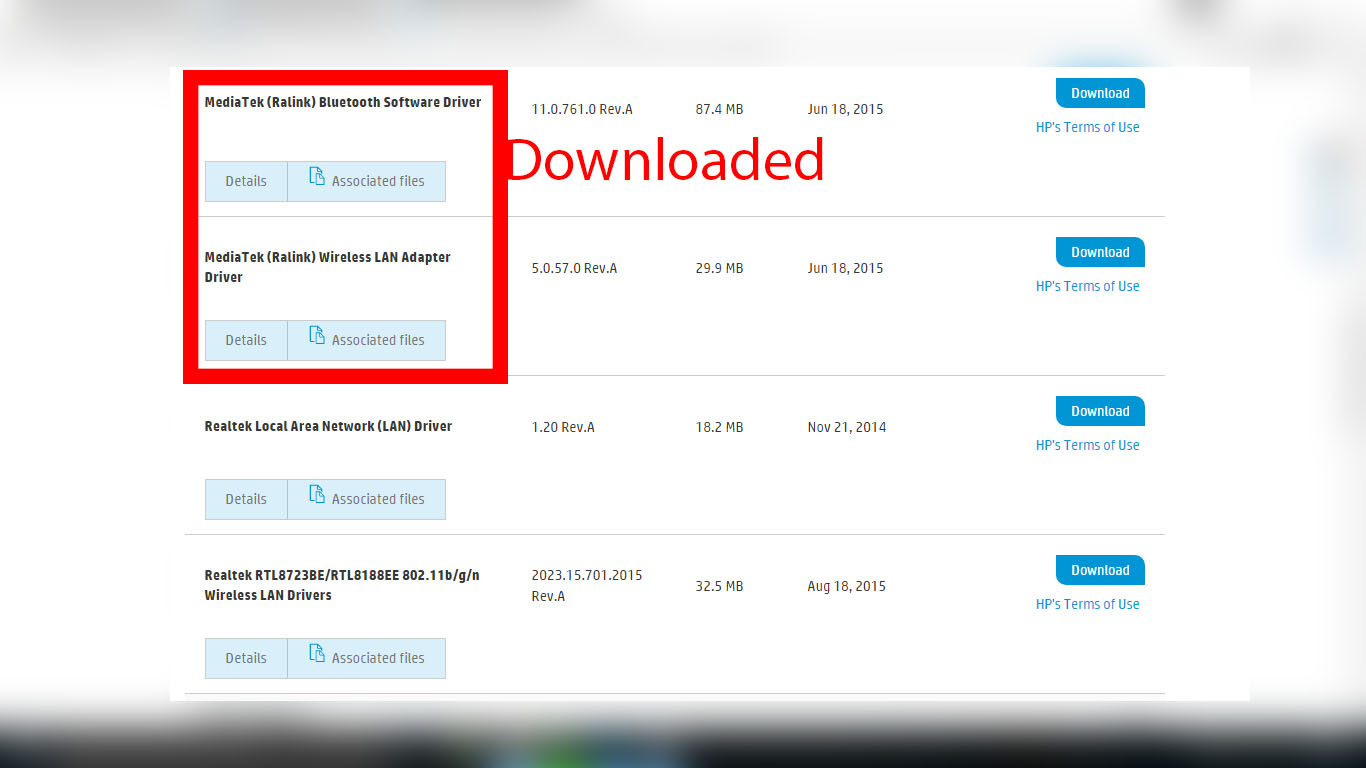The height and width of the screenshot is (768, 1366).
Task: Download Realtek RTL8723BE Wireless LAN Drivers
Action: point(1100,570)
